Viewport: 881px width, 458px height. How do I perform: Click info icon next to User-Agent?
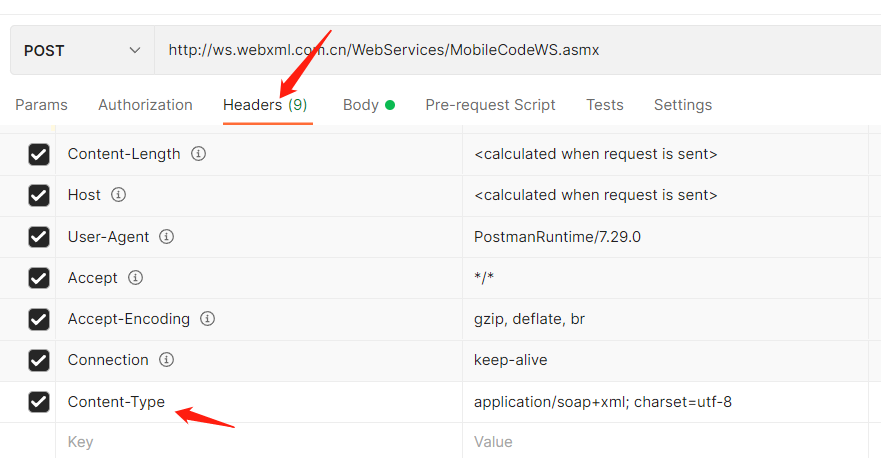click(x=167, y=237)
